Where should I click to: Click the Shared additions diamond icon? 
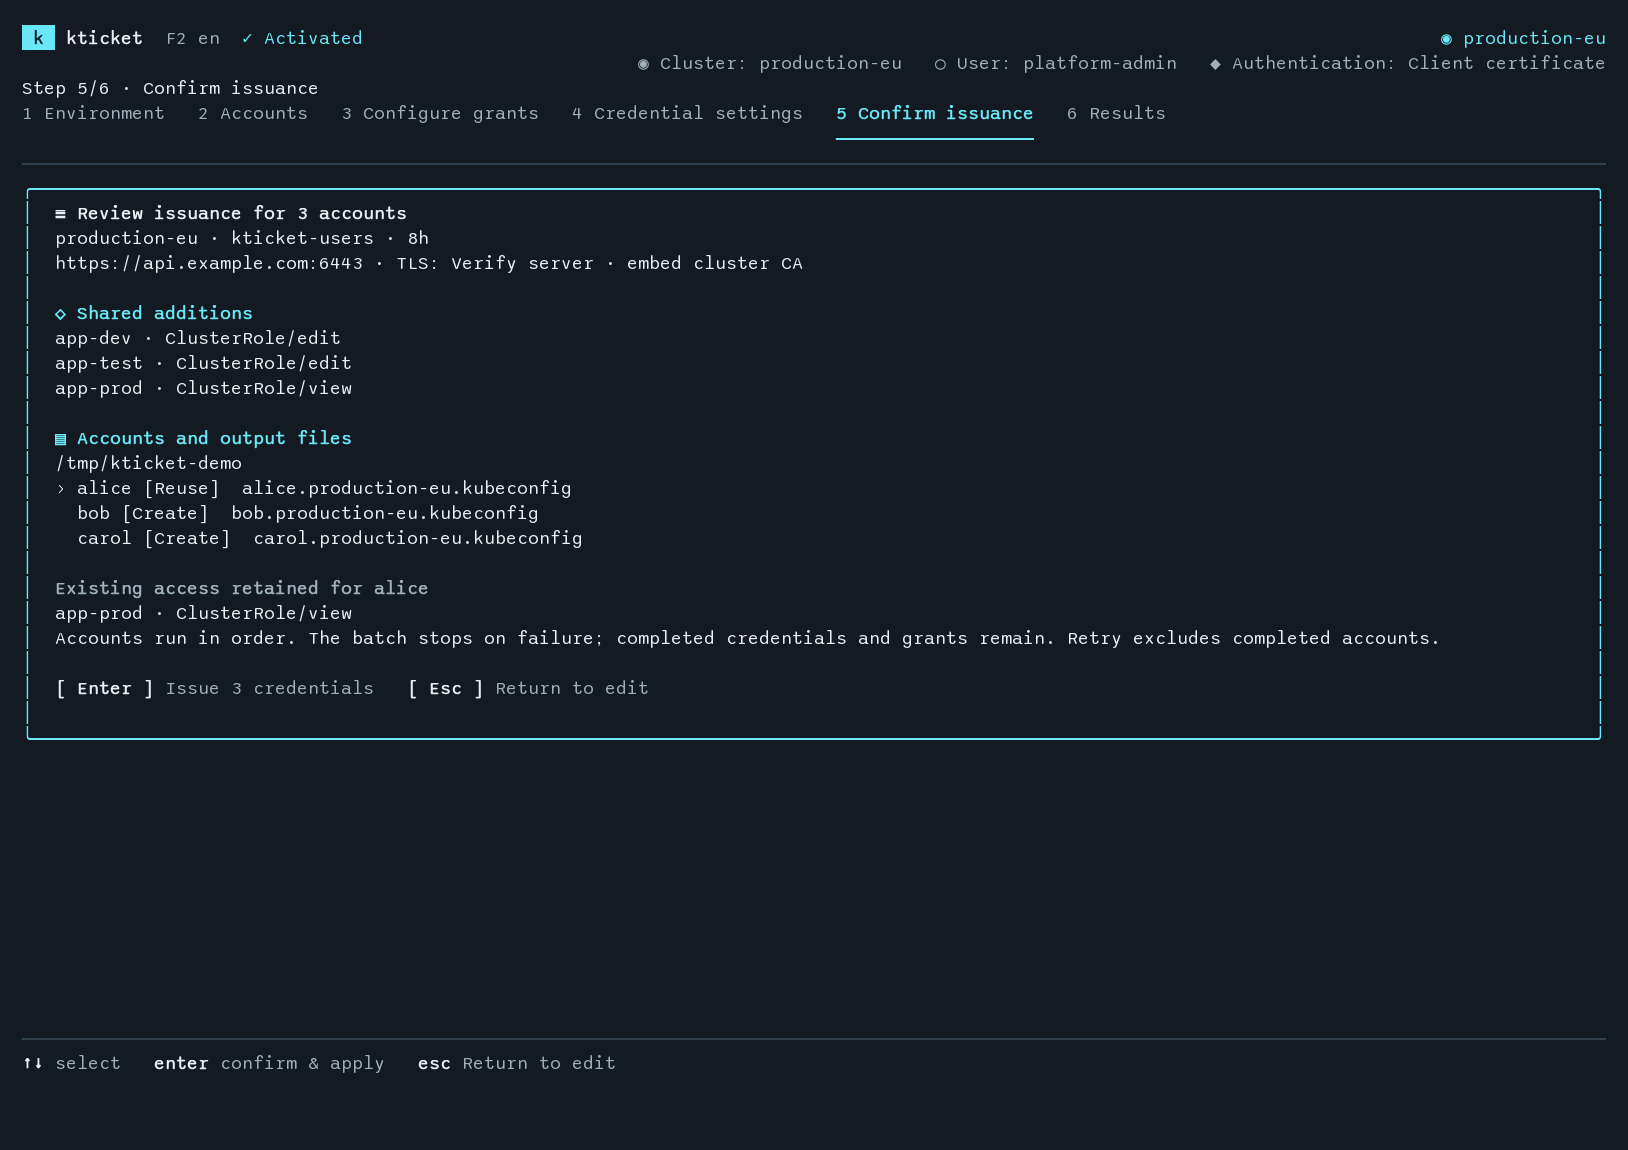(x=60, y=314)
